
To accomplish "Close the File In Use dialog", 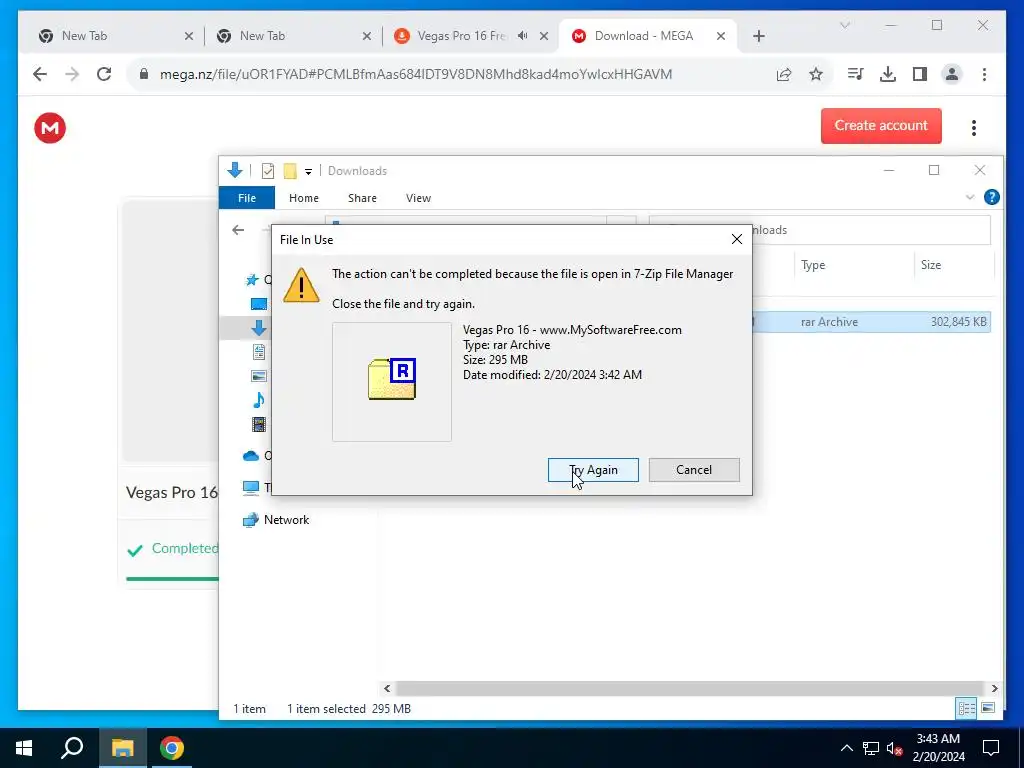I will tap(737, 240).
